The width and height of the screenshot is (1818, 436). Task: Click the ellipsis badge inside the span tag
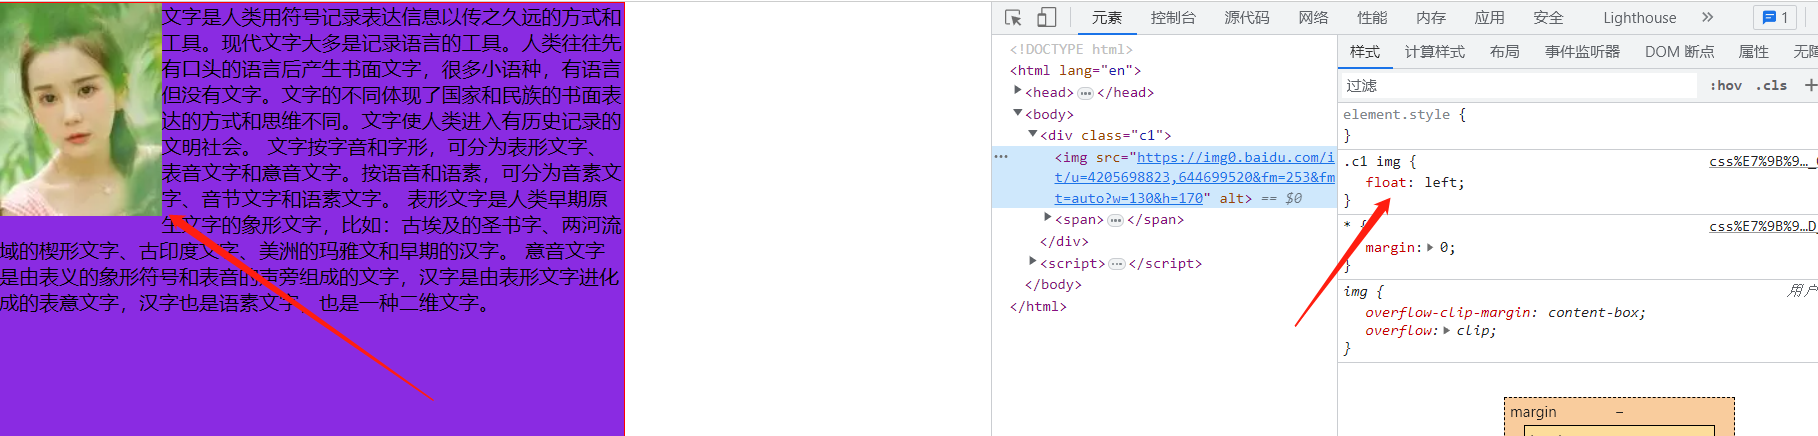point(1115,220)
